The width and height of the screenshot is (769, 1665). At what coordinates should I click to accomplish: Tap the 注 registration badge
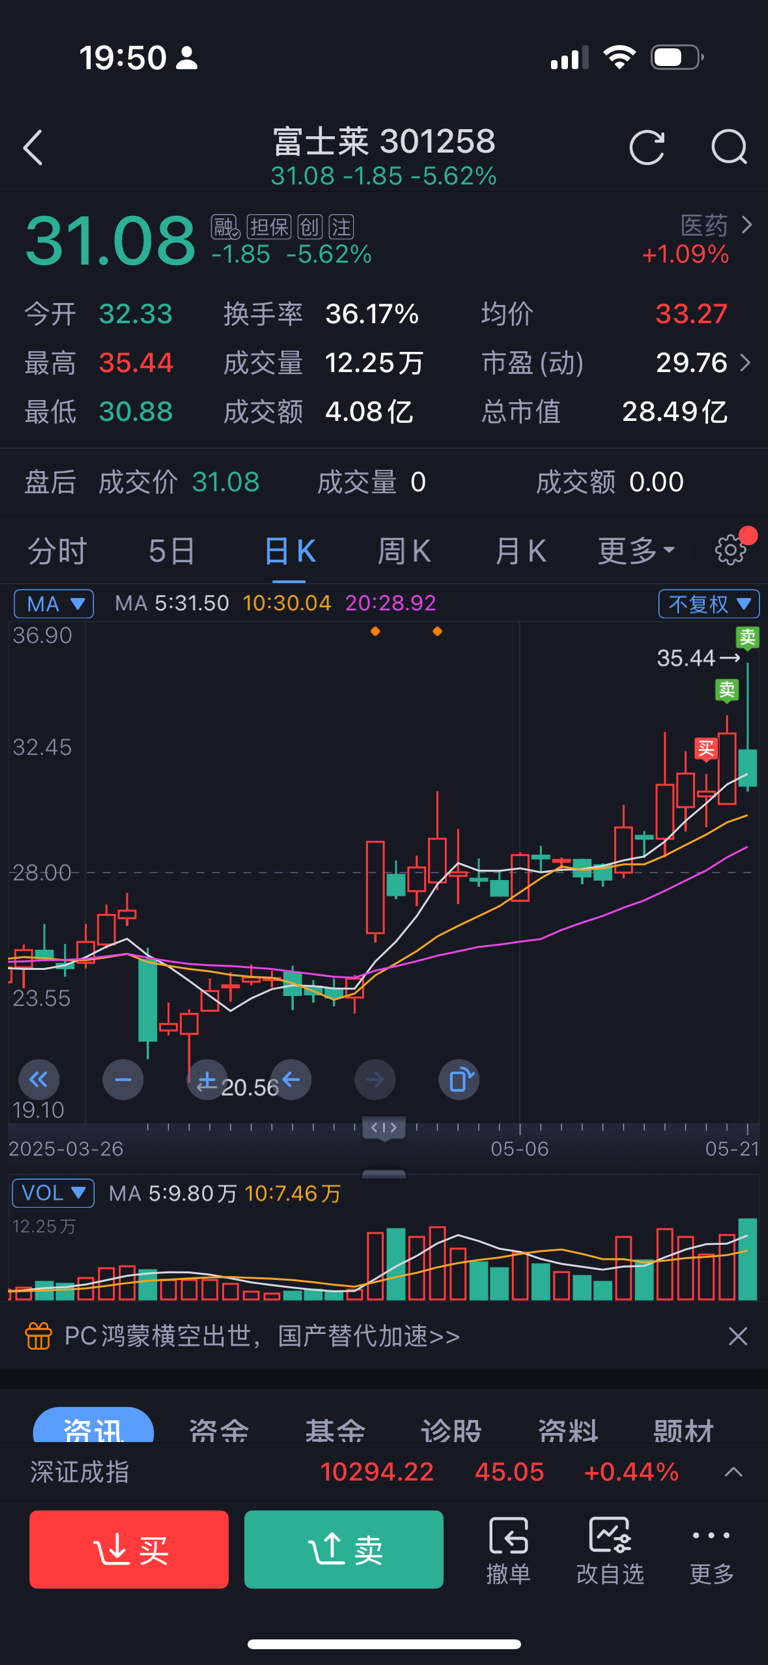[x=341, y=227]
